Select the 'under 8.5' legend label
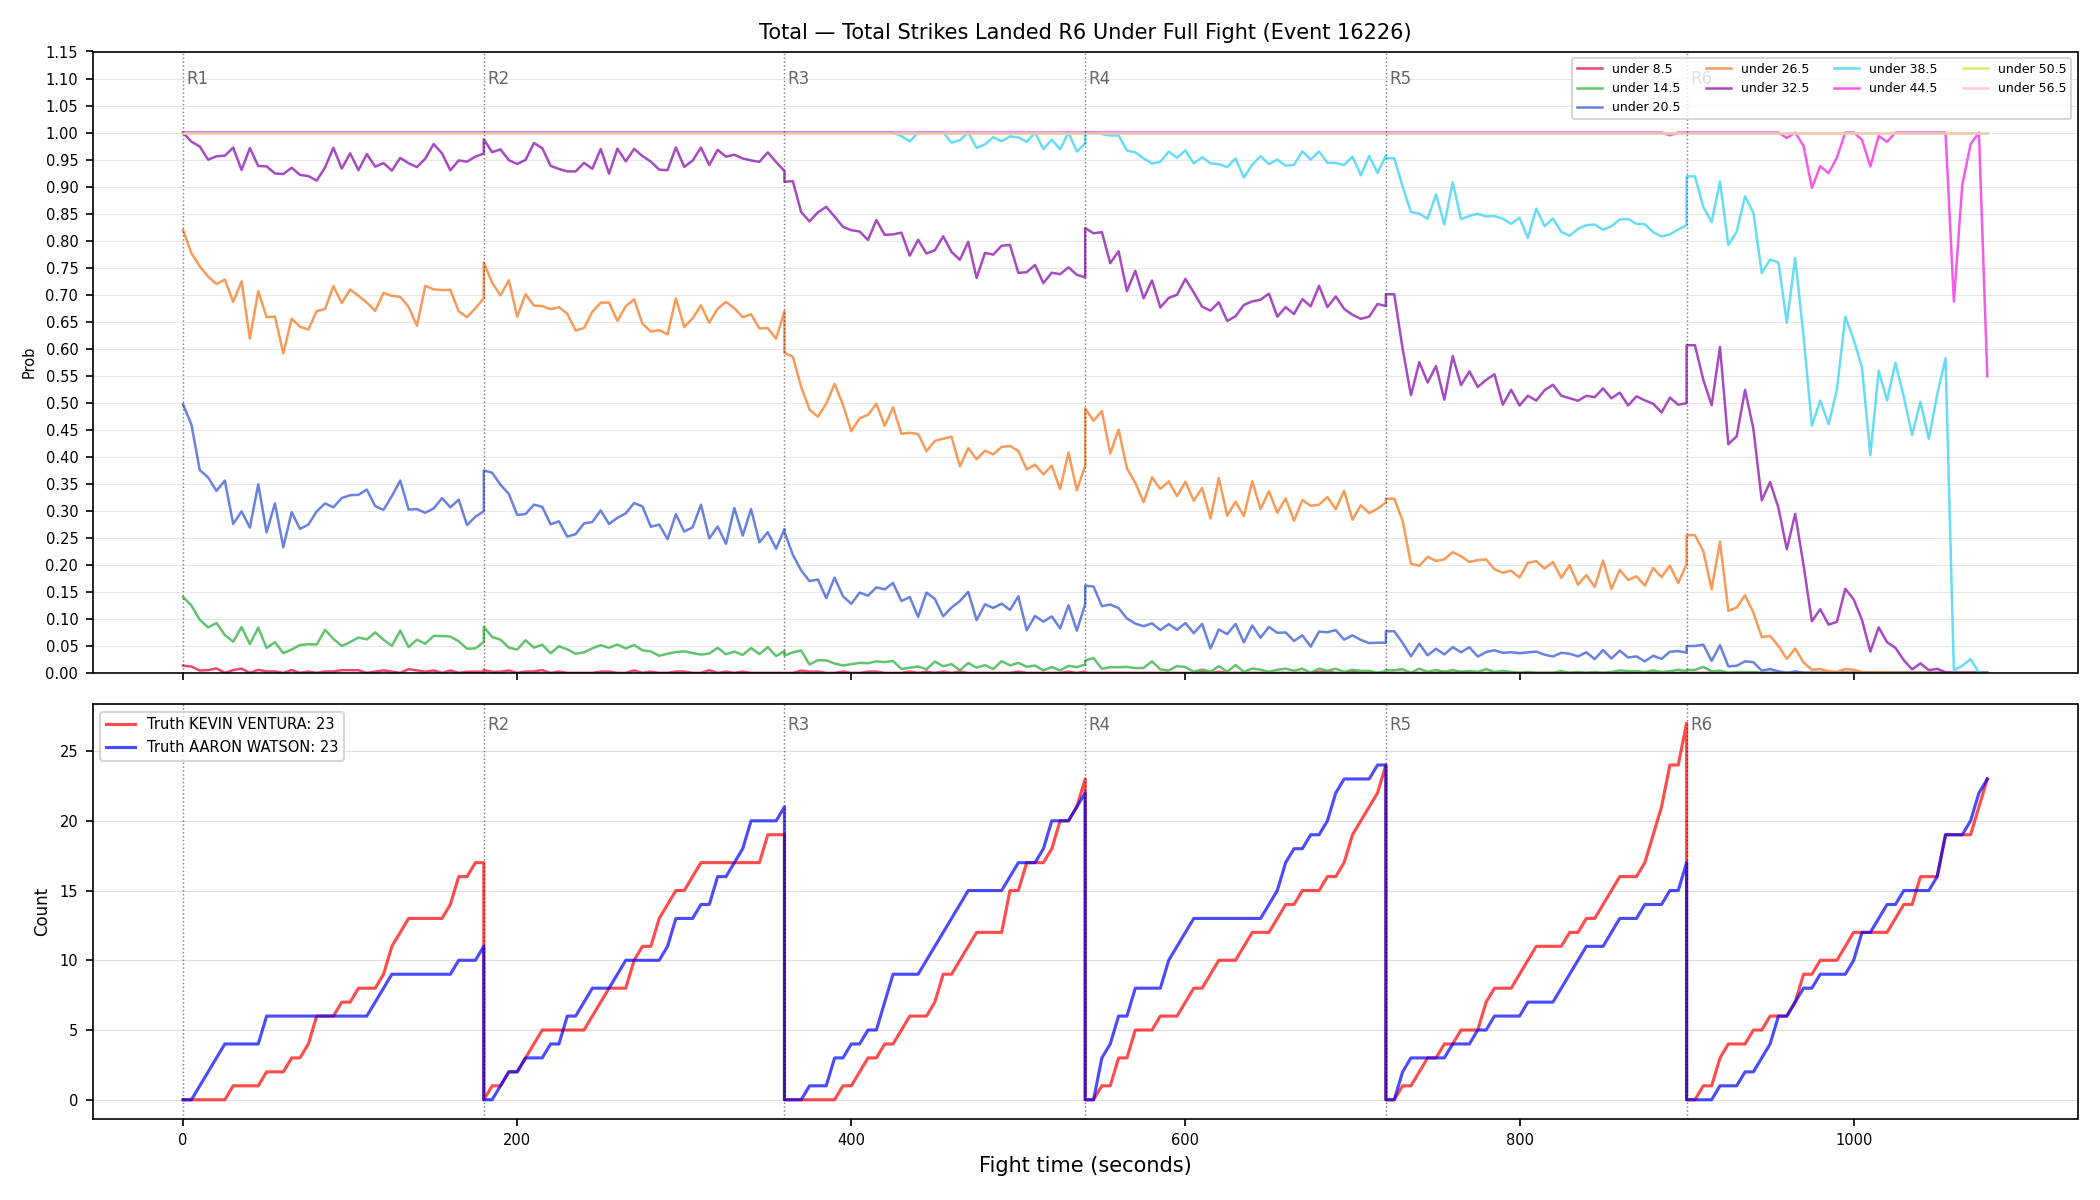This screenshot has width=2100, height=1200. click(1642, 69)
